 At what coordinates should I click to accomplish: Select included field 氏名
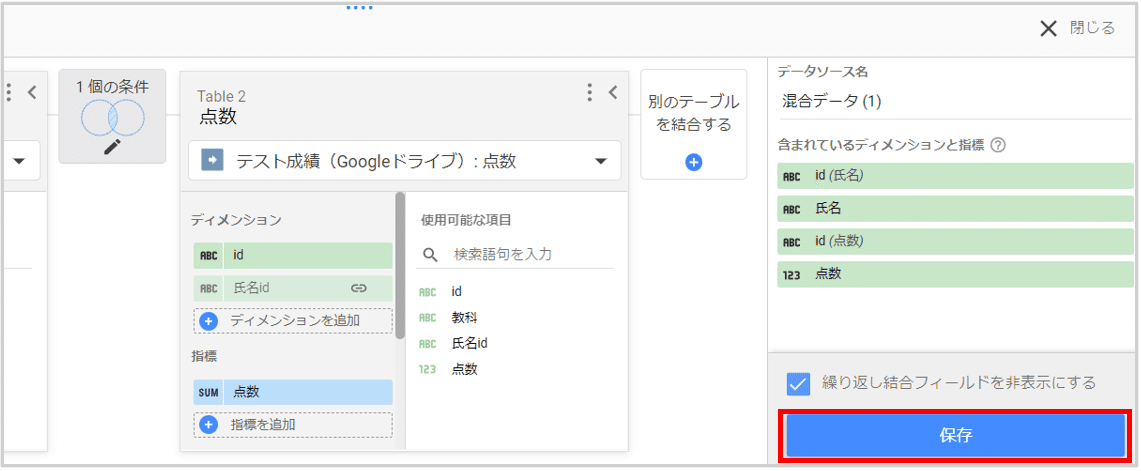[x=955, y=209]
